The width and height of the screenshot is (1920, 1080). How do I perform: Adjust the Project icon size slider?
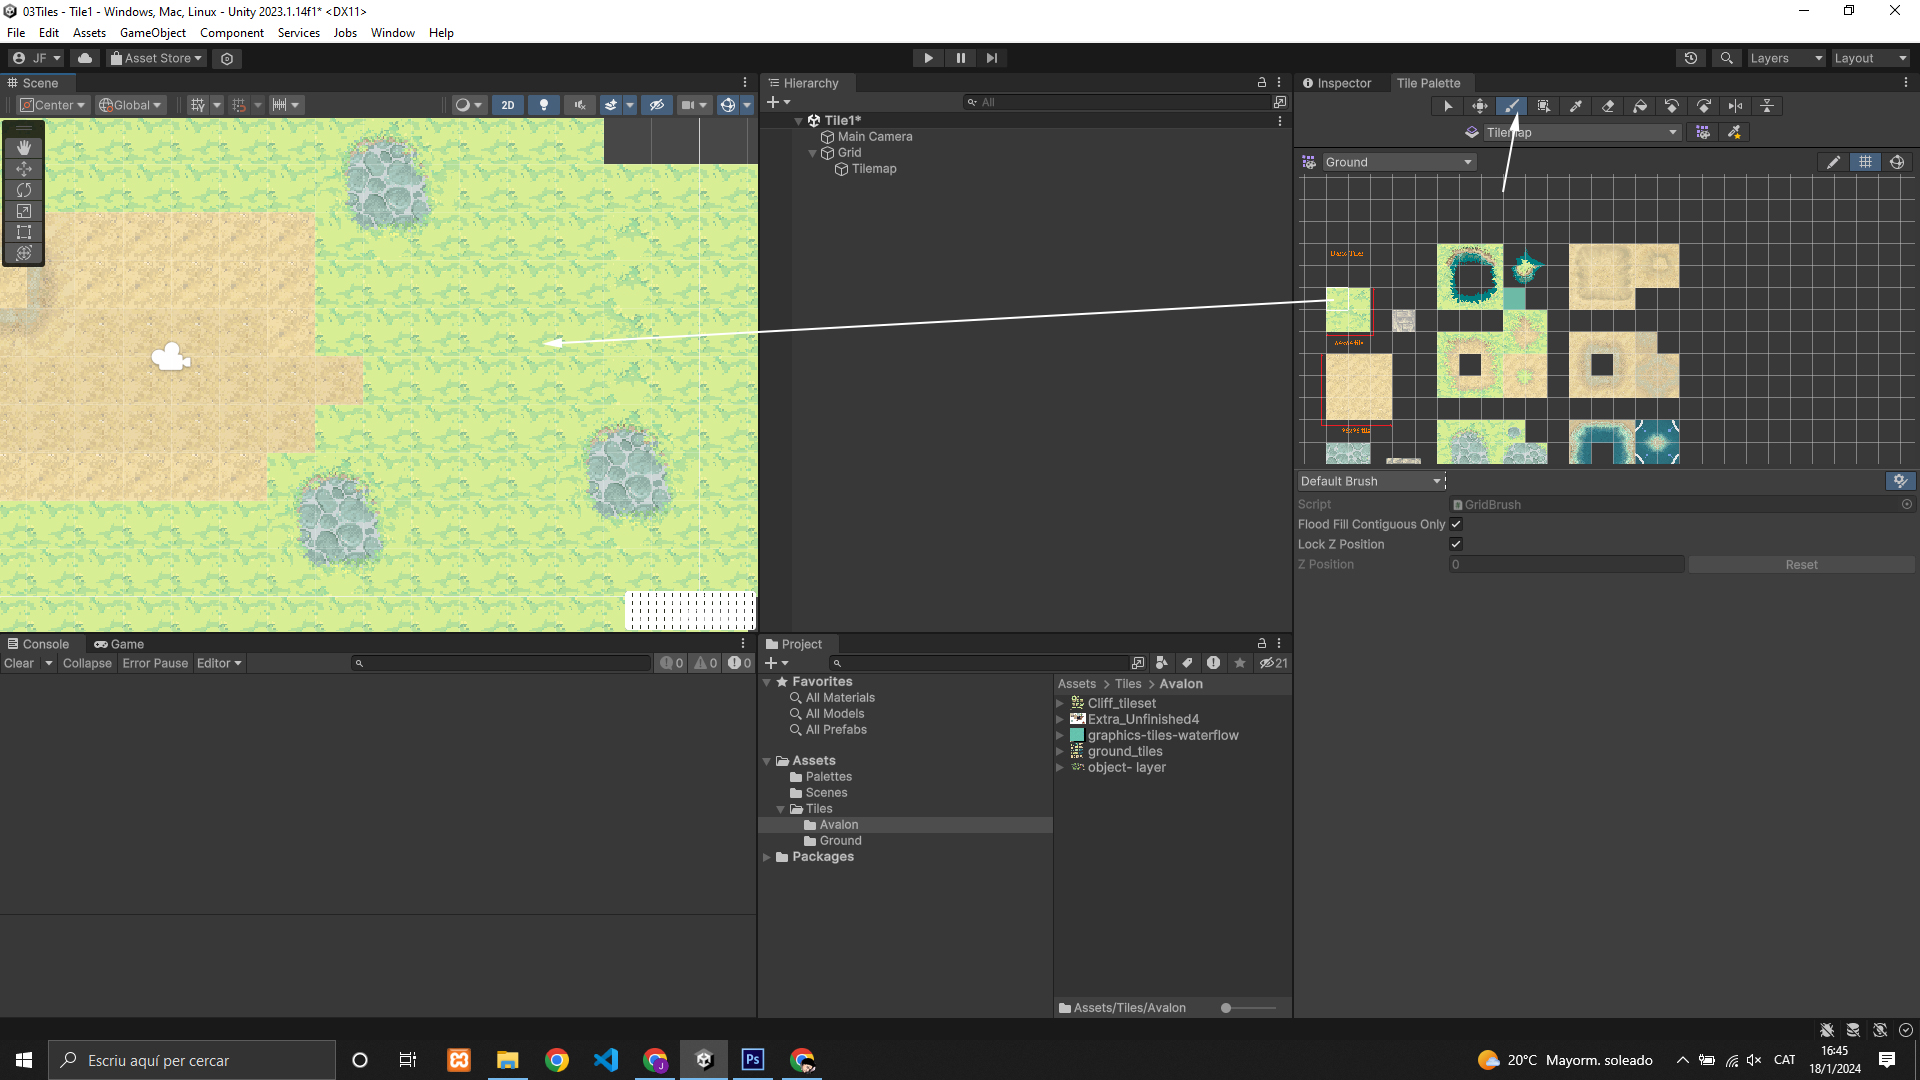(1226, 1008)
